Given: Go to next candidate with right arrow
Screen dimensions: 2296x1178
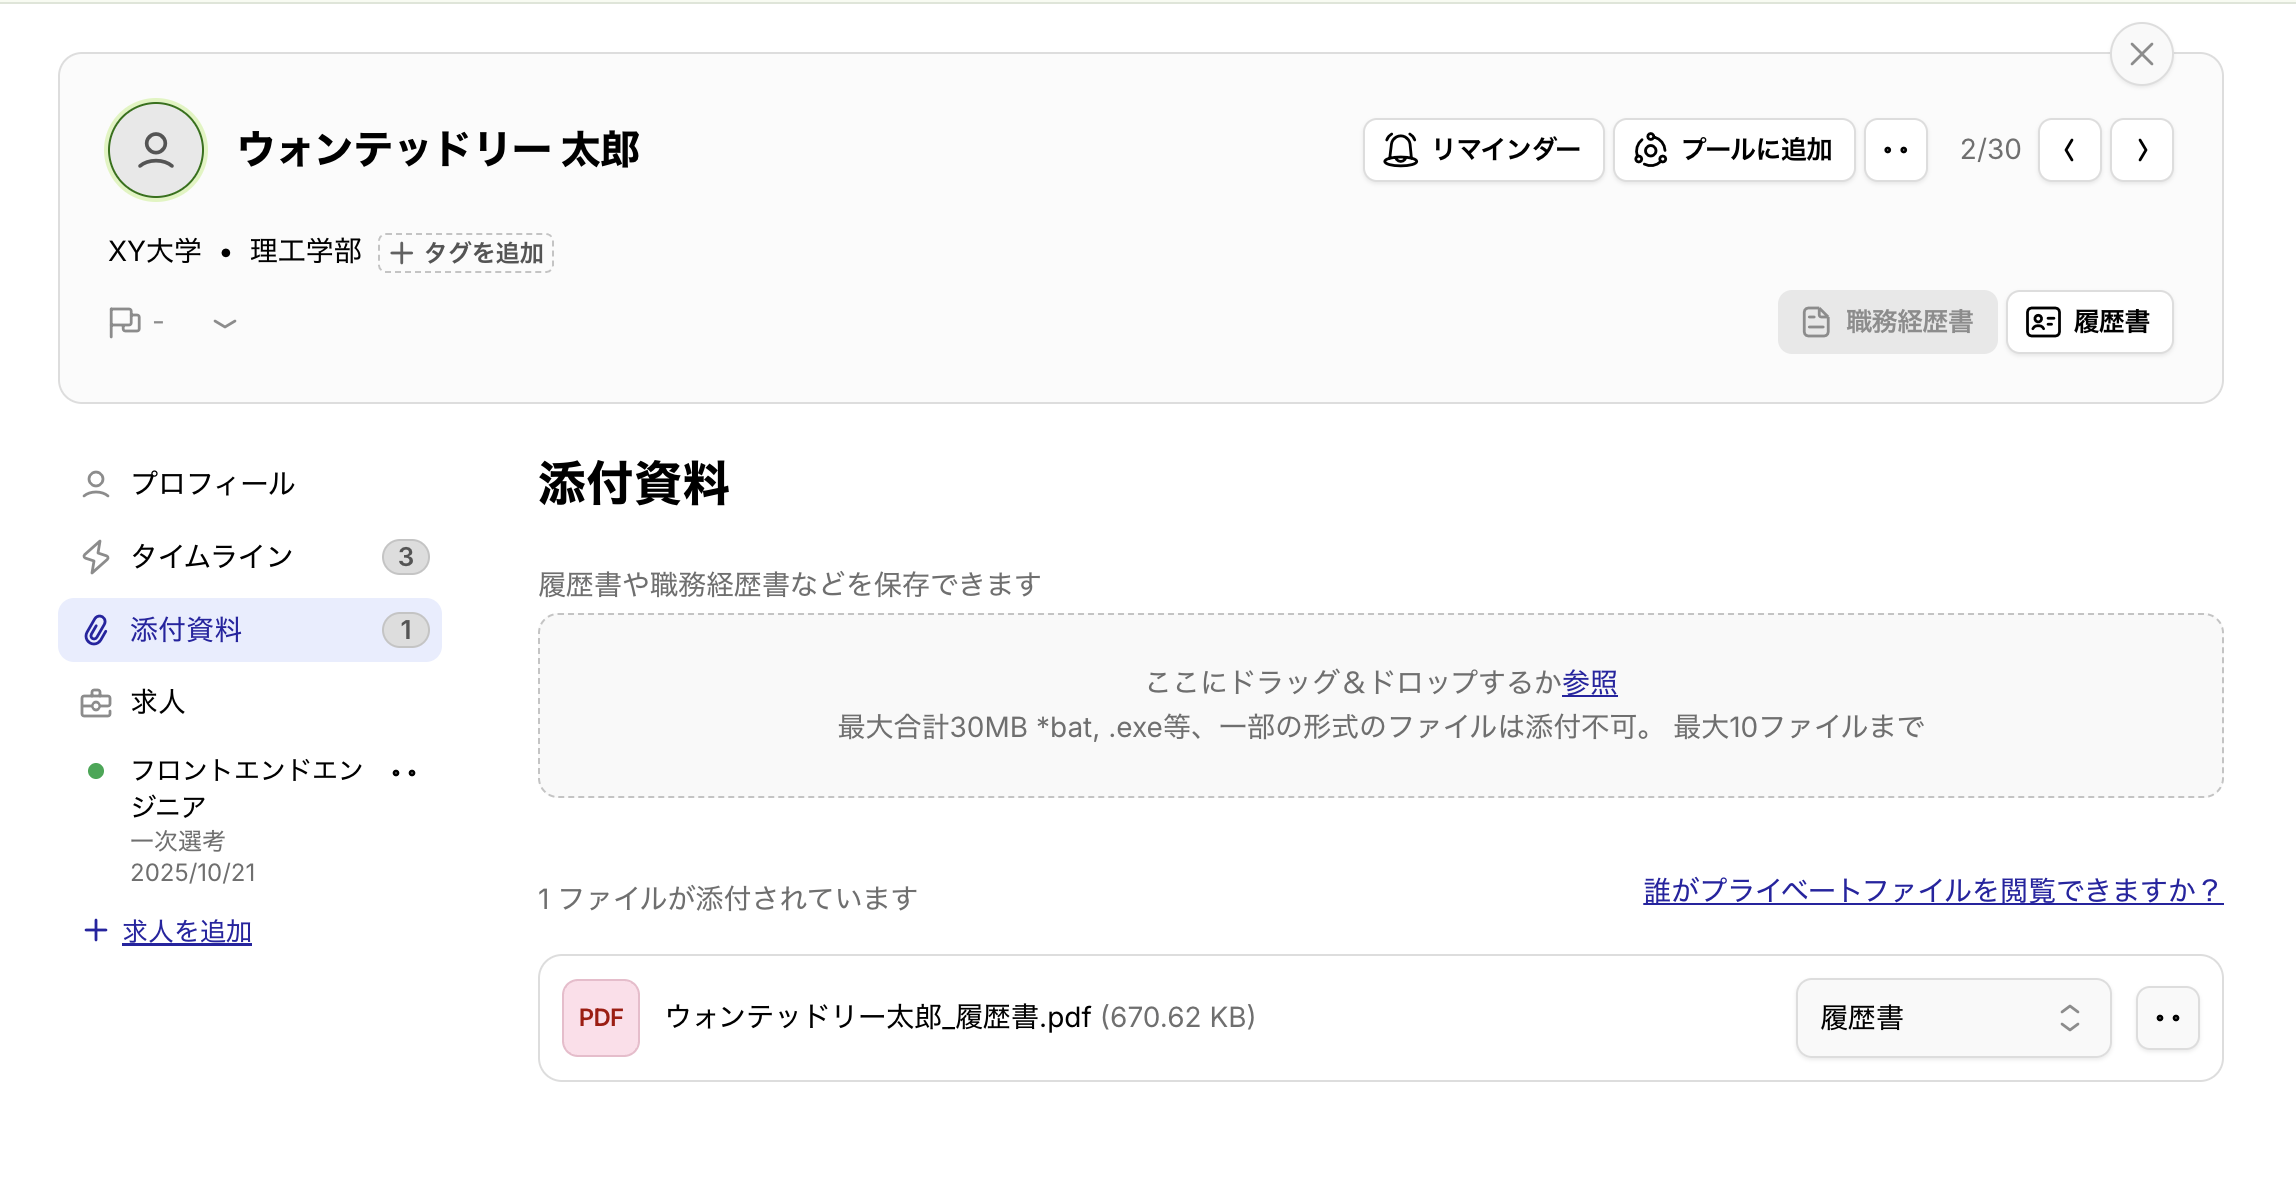Looking at the screenshot, I should click(2141, 150).
